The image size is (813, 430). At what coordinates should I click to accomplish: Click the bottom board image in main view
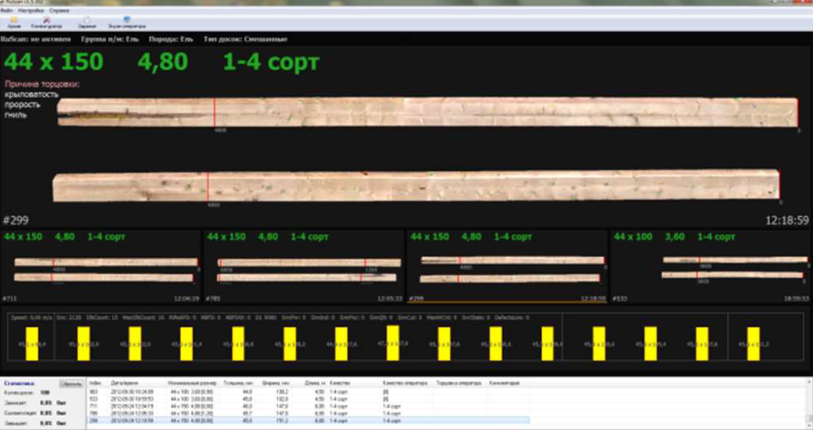(415, 186)
